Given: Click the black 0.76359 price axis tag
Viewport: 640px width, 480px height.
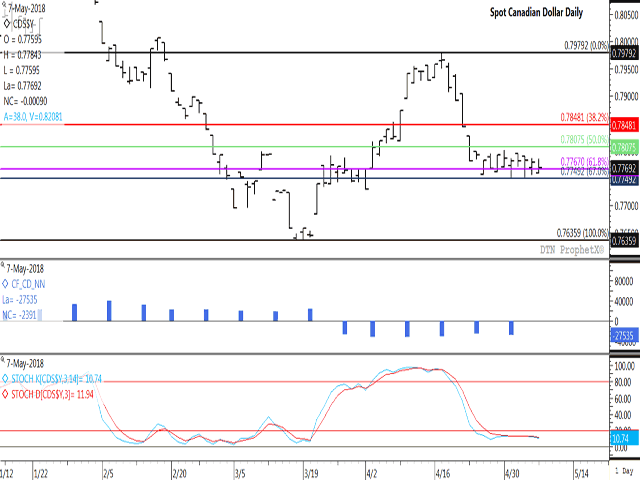Looking at the screenshot, I should [624, 241].
